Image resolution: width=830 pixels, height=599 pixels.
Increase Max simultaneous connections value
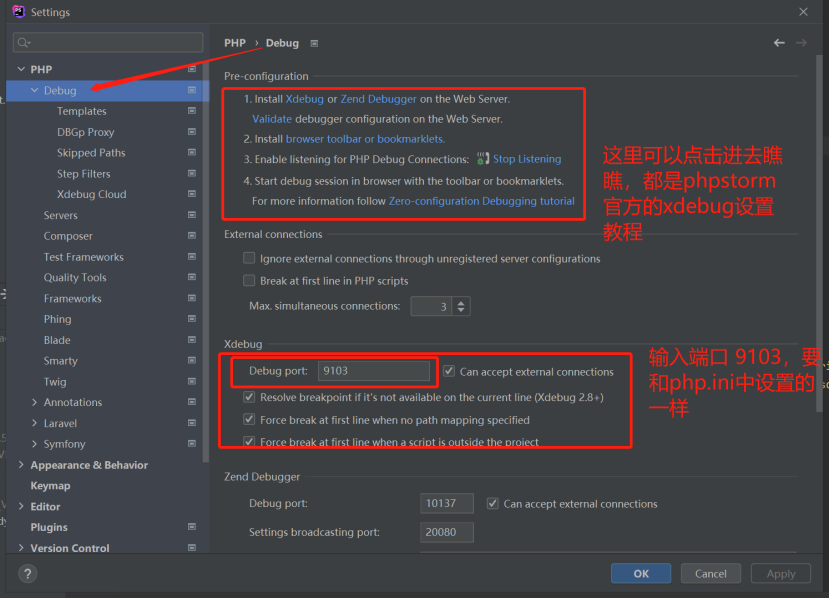(461, 303)
